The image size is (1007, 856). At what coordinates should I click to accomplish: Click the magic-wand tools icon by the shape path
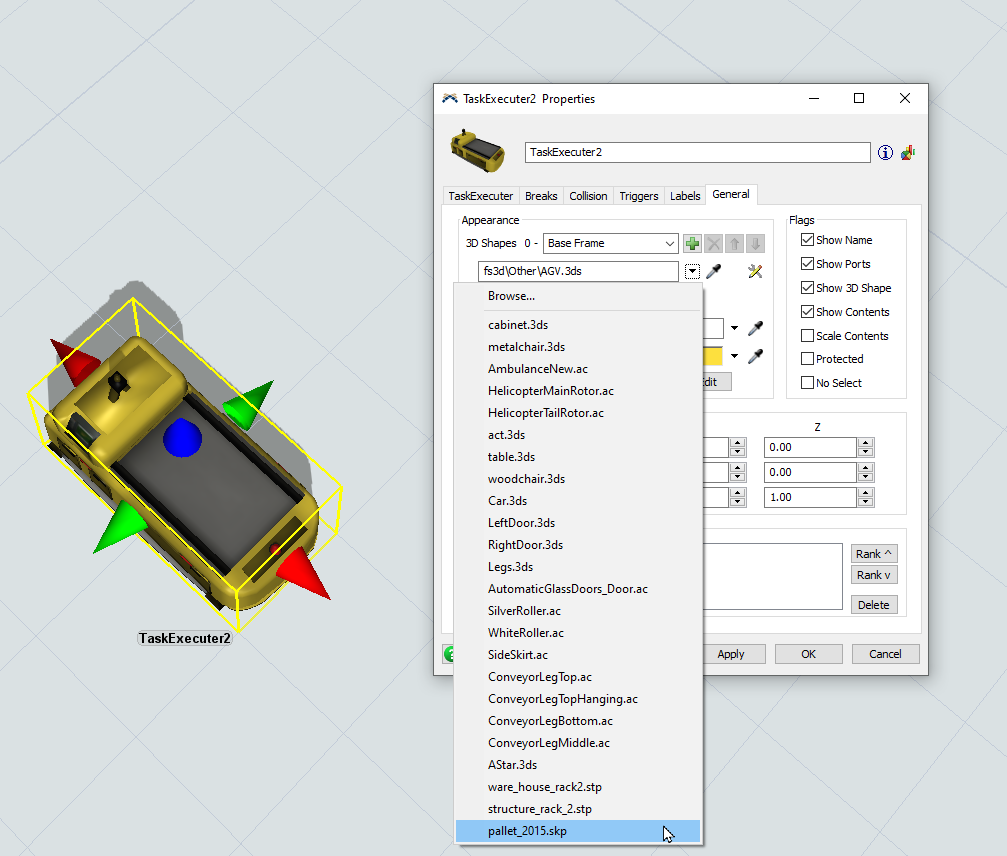pyautogui.click(x=755, y=272)
